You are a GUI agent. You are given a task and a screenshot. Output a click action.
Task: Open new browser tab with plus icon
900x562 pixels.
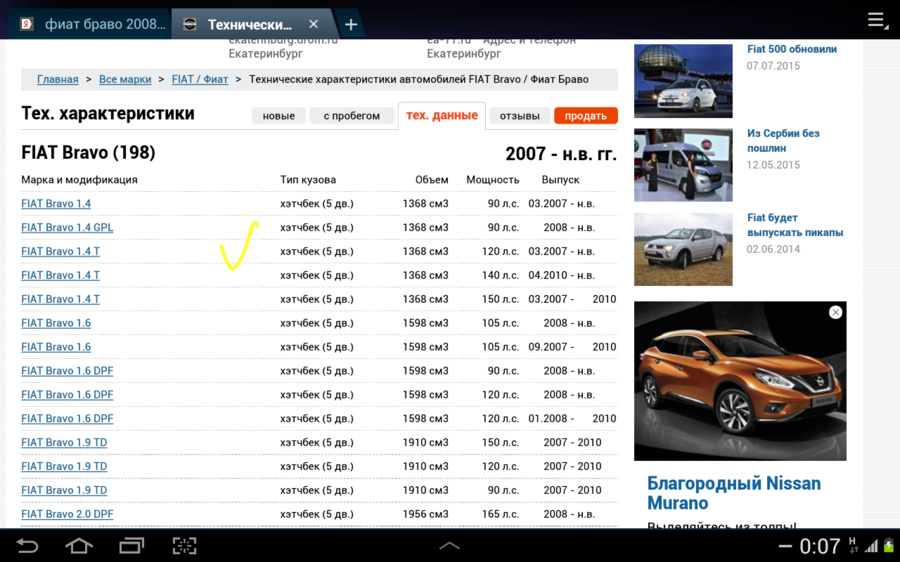(x=351, y=25)
